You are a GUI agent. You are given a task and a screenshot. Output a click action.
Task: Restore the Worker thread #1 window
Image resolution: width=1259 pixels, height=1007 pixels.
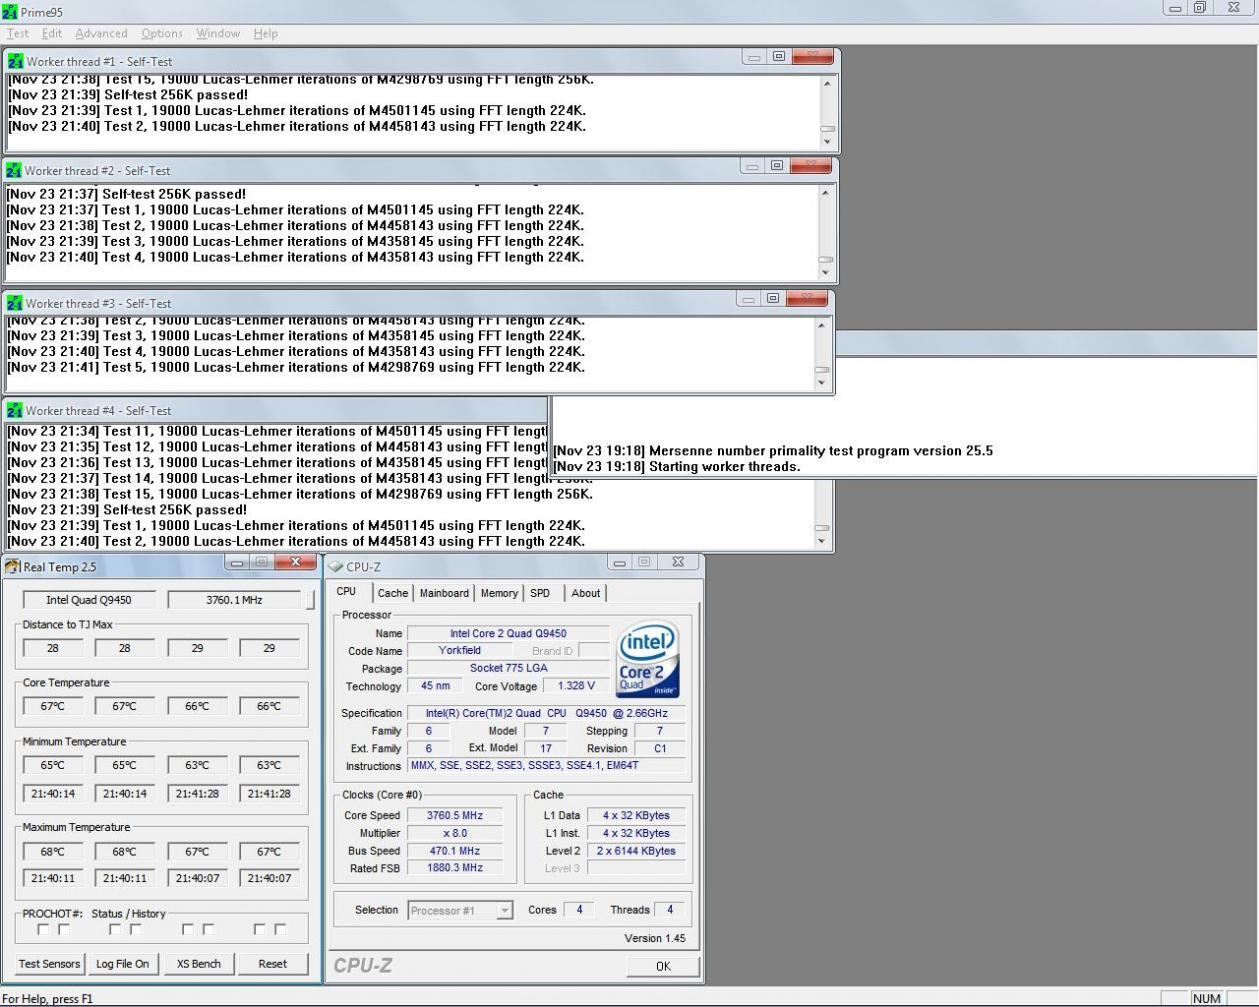click(x=779, y=57)
